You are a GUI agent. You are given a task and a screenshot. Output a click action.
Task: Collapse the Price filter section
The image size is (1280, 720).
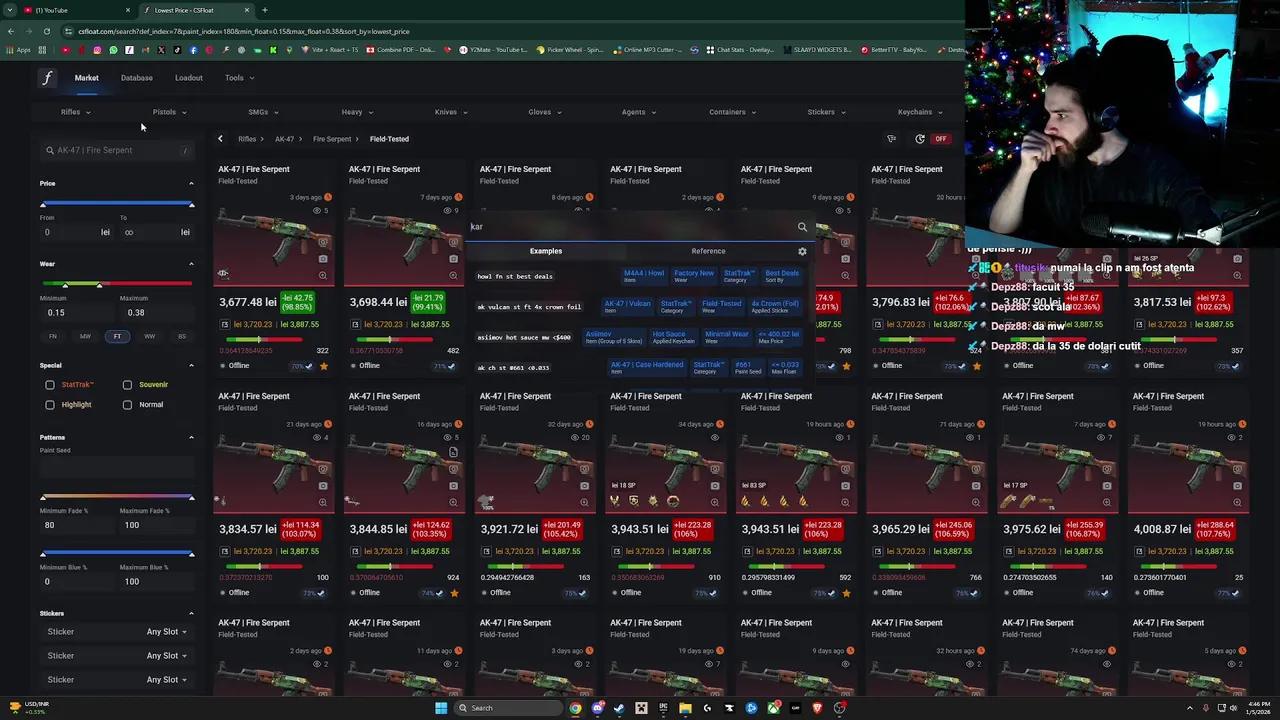coord(191,183)
